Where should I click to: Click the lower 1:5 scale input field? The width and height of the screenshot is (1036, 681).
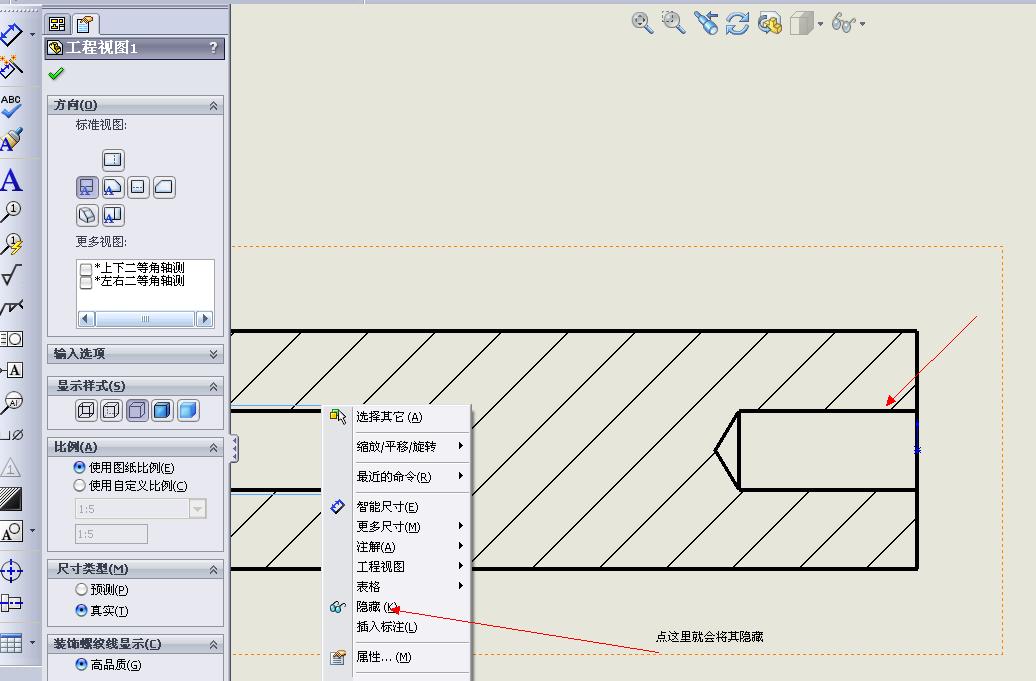coord(112,534)
